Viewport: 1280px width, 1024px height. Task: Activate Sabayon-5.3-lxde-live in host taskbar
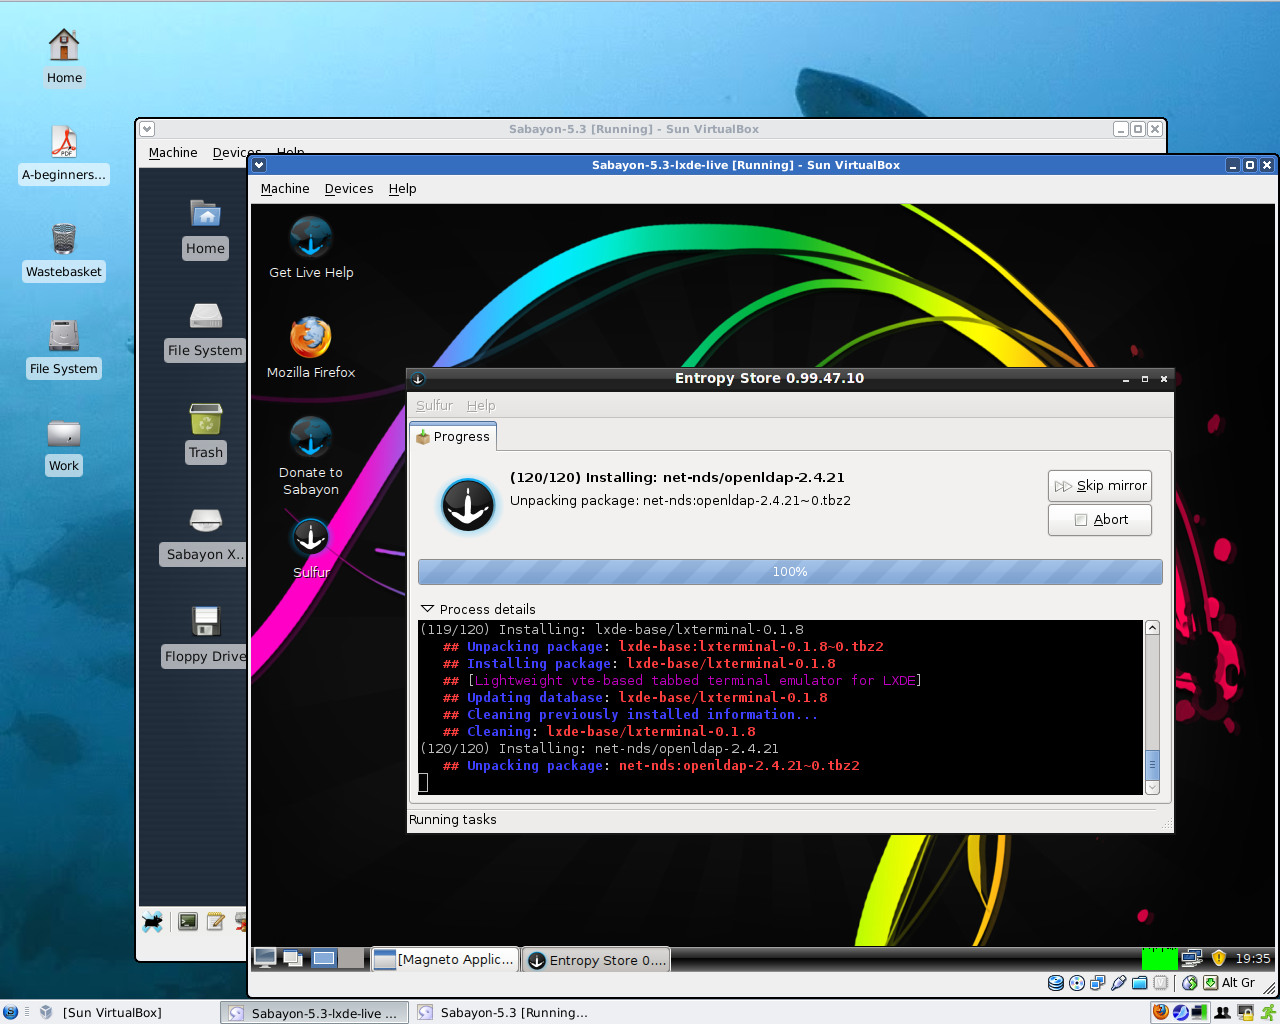click(313, 1013)
